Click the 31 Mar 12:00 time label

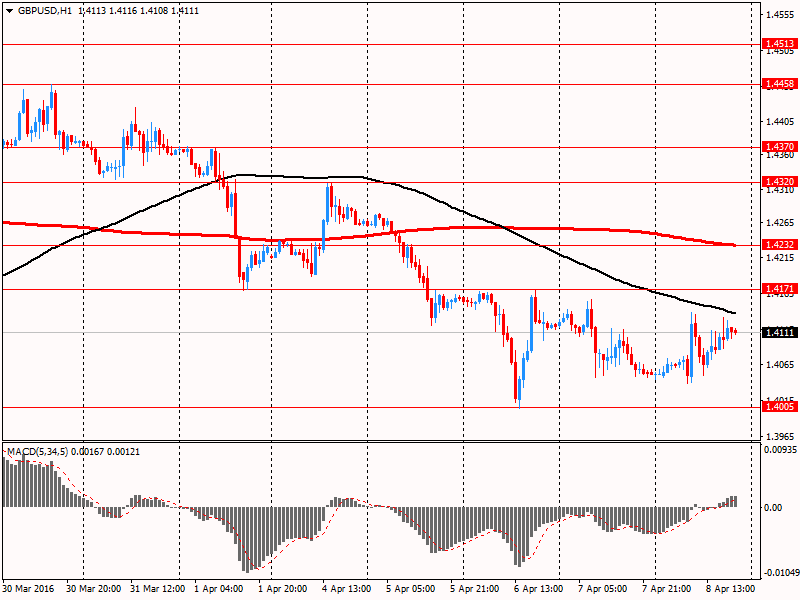(158, 589)
